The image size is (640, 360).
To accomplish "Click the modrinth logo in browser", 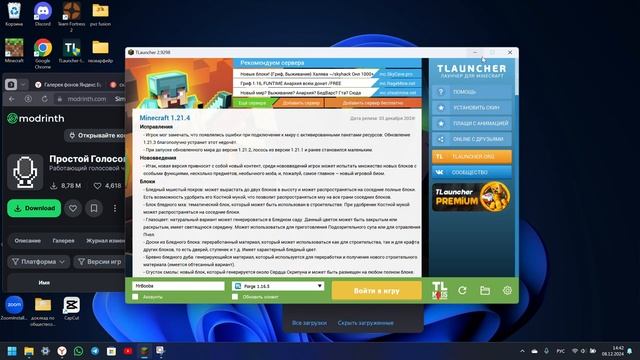I will (x=36, y=118).
